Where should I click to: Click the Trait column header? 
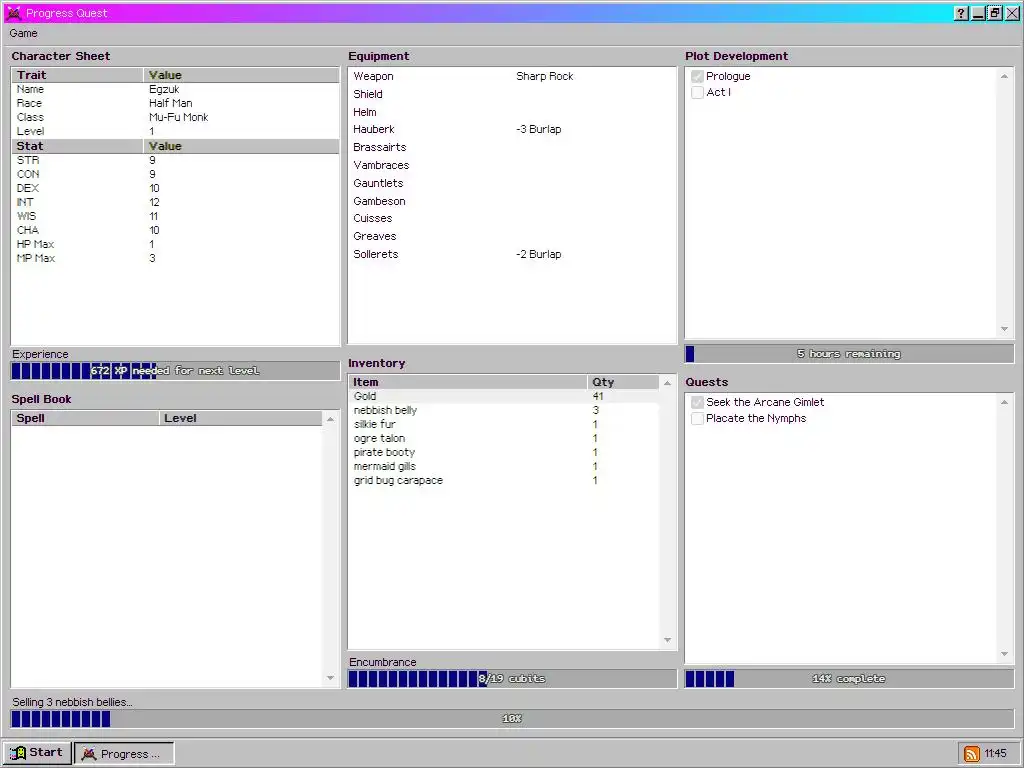pos(78,75)
